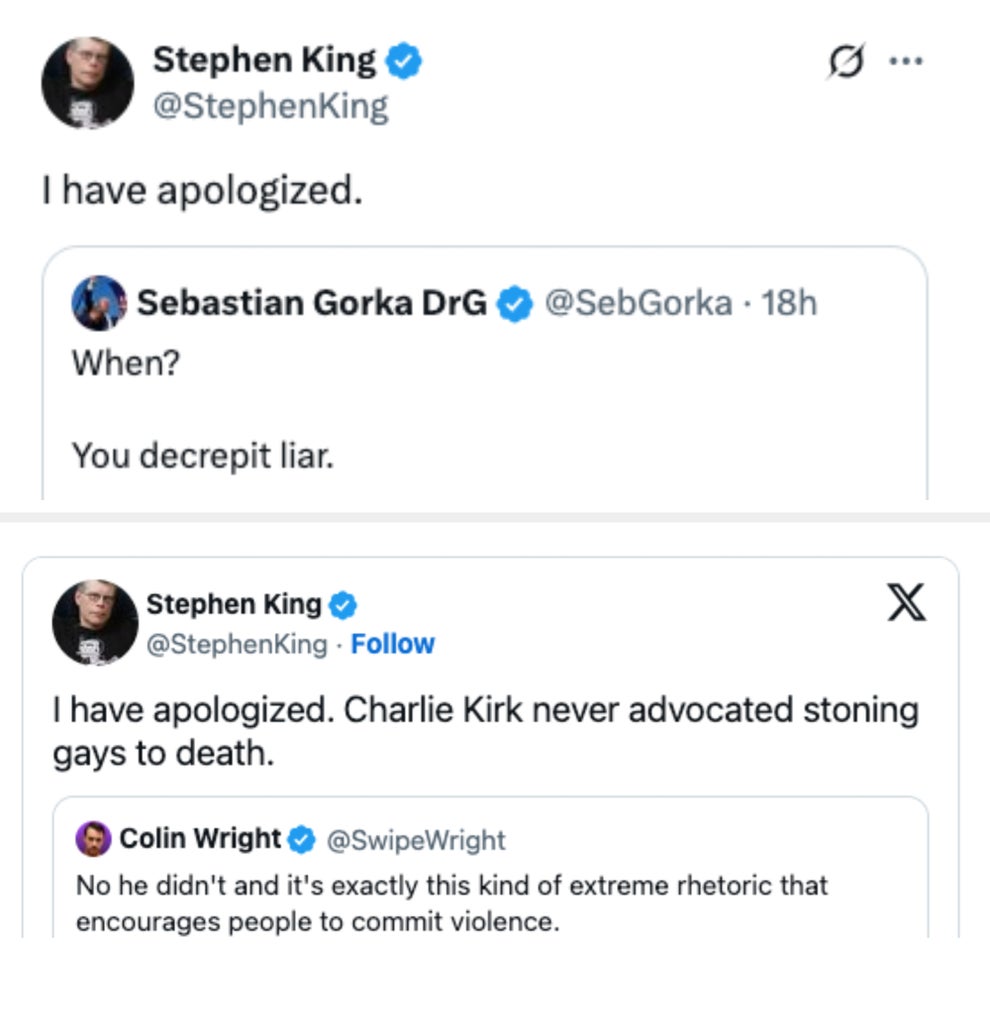Click the Follow link under Stephen King's name

pos(393,644)
